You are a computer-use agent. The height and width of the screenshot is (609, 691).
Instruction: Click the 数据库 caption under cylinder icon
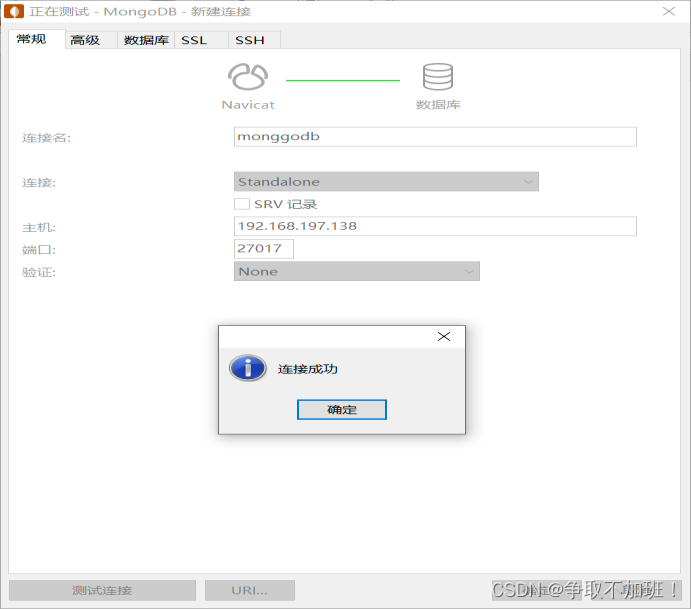pyautogui.click(x=438, y=105)
